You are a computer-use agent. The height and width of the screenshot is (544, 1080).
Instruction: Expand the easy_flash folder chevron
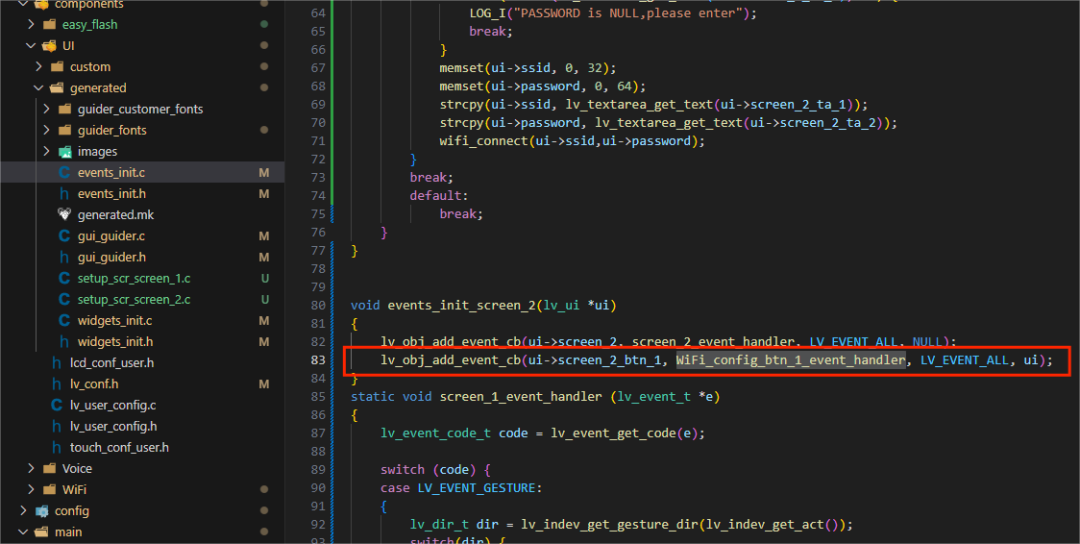pyautogui.click(x=30, y=25)
